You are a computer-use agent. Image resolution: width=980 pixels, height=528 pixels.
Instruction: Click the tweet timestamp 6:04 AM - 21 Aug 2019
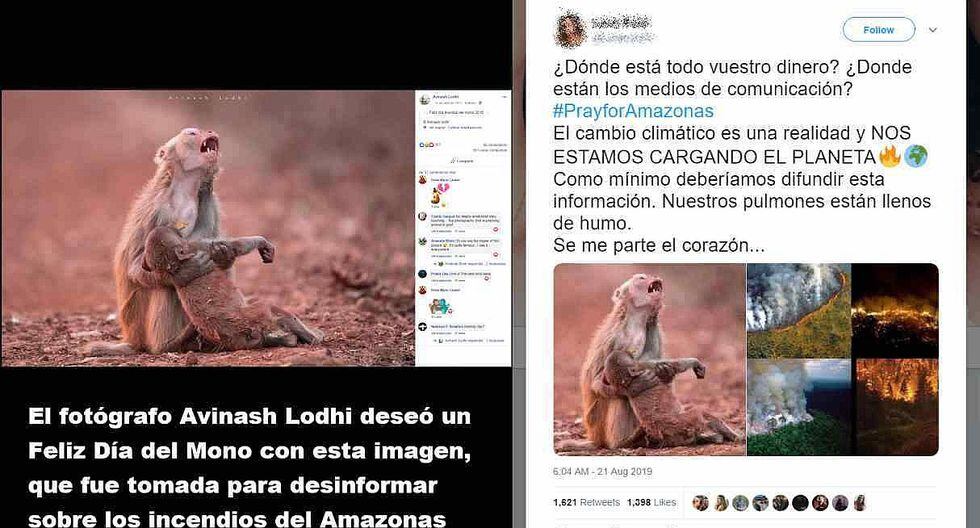[x=602, y=472]
